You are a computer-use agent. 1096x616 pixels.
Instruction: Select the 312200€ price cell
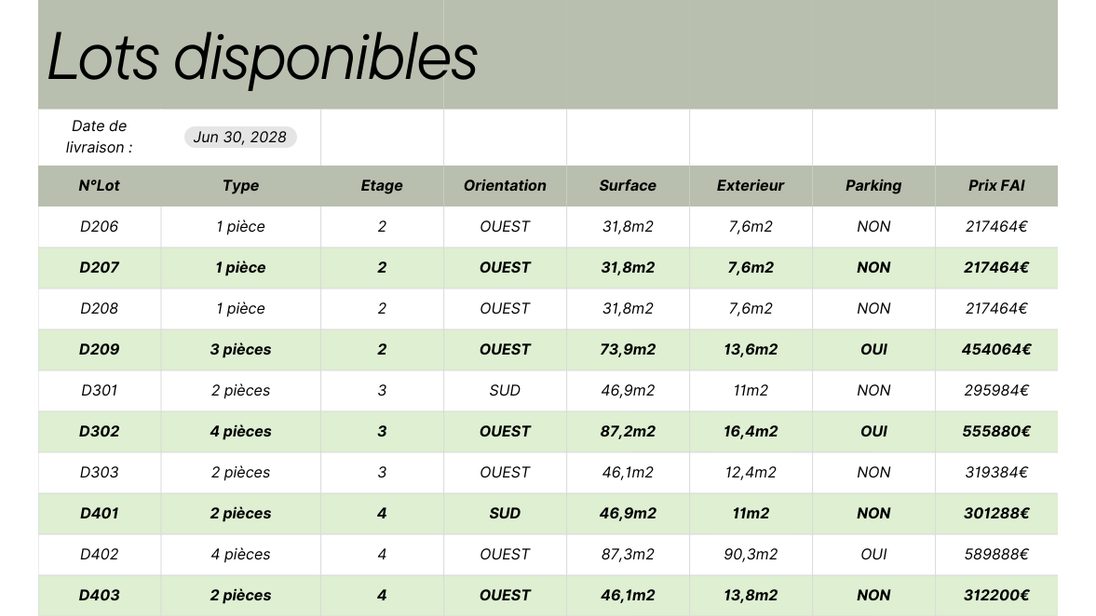pyautogui.click(x=996, y=596)
